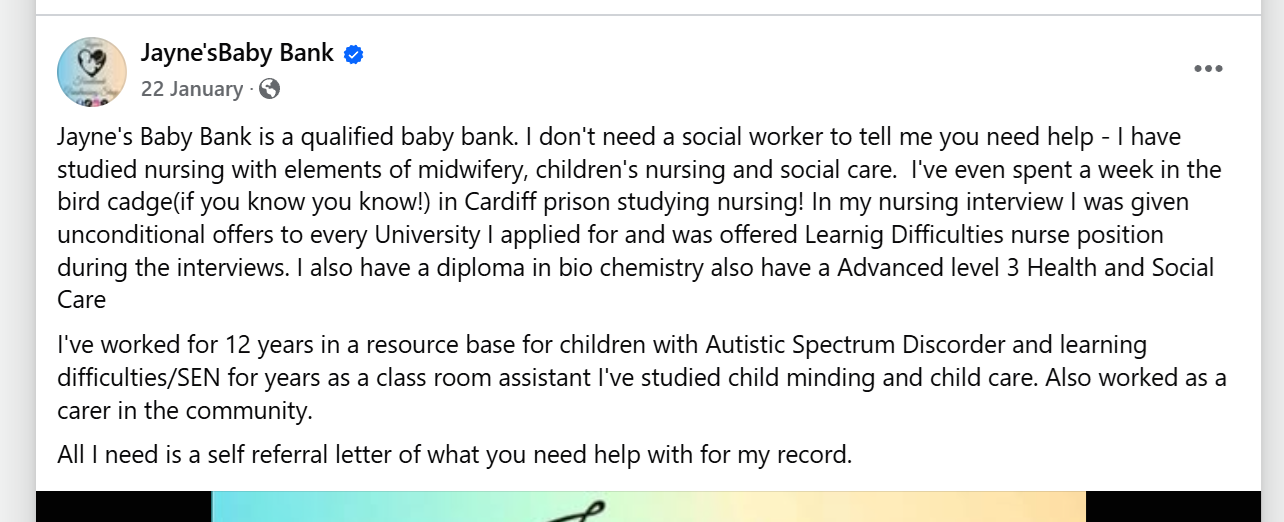Open the three-dot post options menu
Viewport: 1284px width, 522px height.
pos(1208,69)
